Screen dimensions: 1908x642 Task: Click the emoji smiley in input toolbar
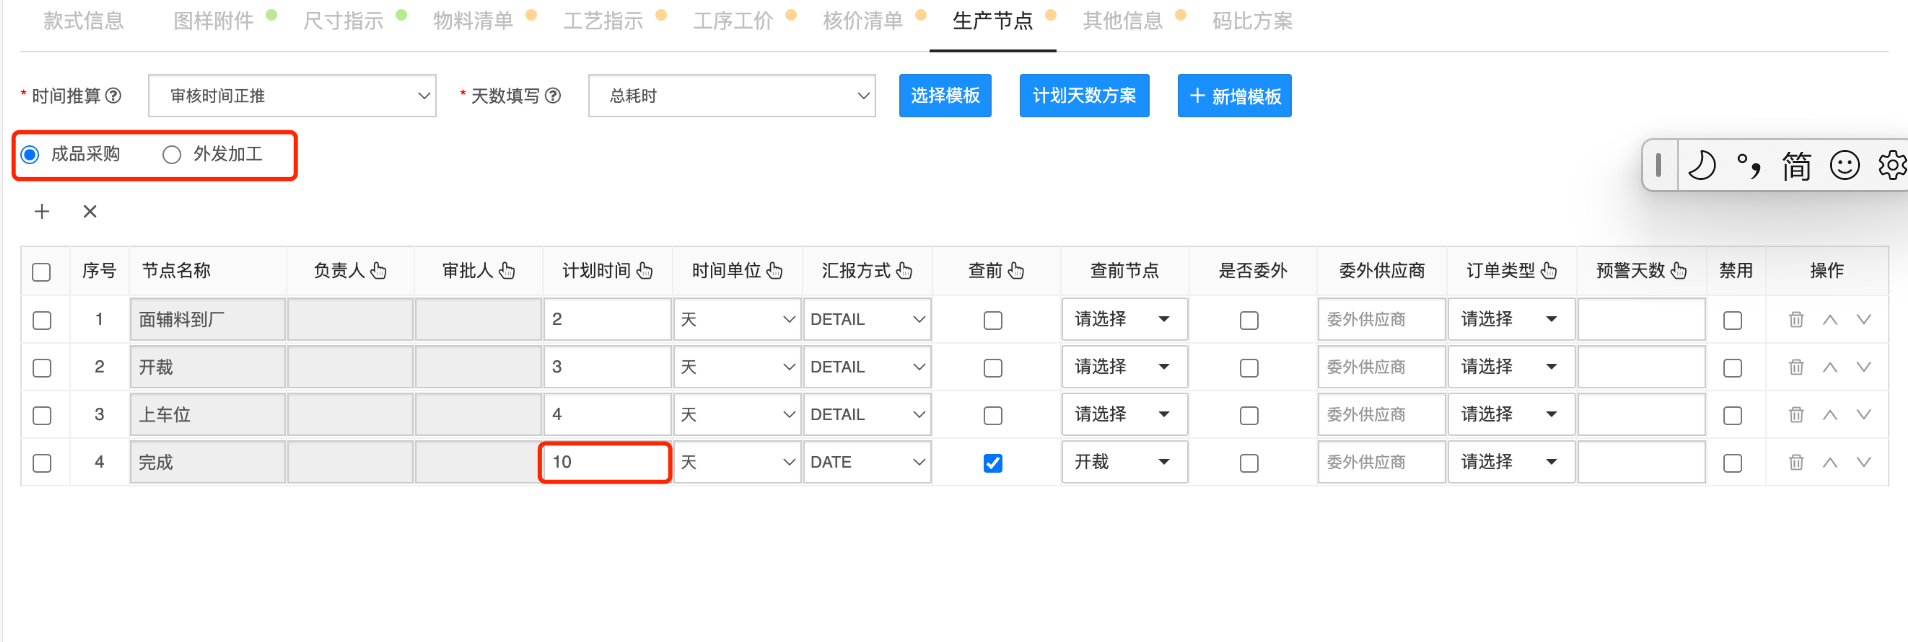[x=1844, y=165]
